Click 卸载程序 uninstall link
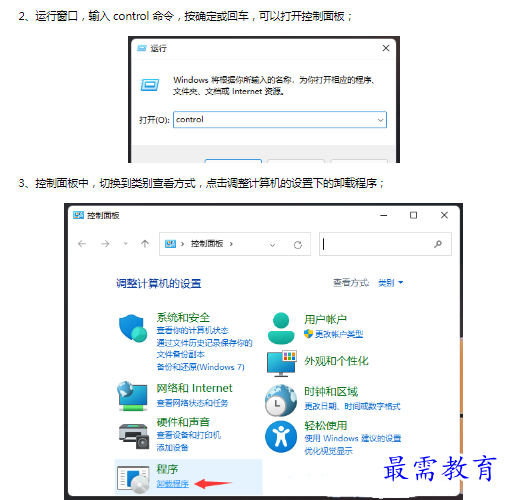The image size is (505, 500). pos(172,484)
